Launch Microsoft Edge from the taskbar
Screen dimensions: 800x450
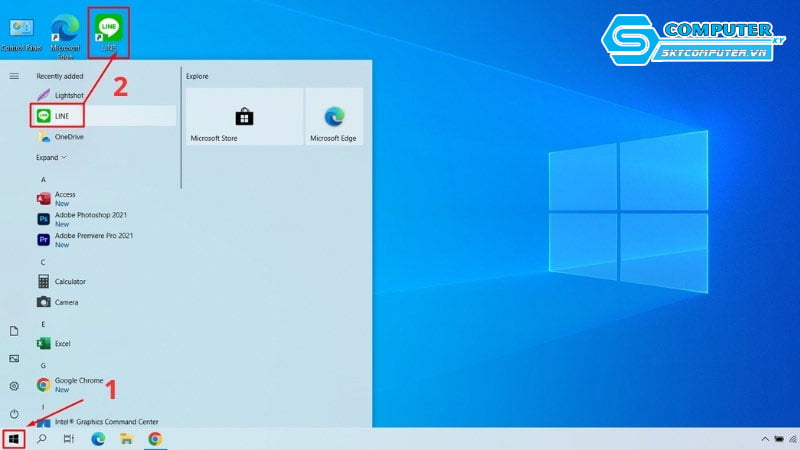(x=98, y=439)
